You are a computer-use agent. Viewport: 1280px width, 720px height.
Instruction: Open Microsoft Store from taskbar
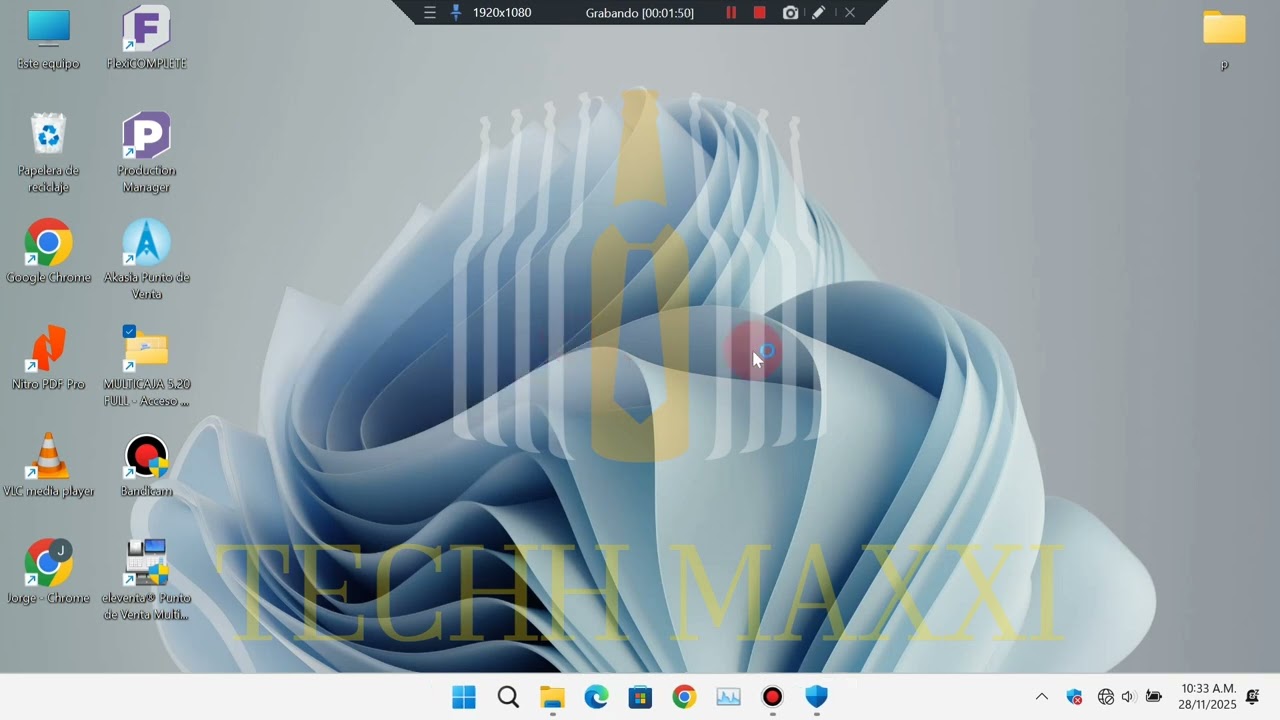(640, 697)
